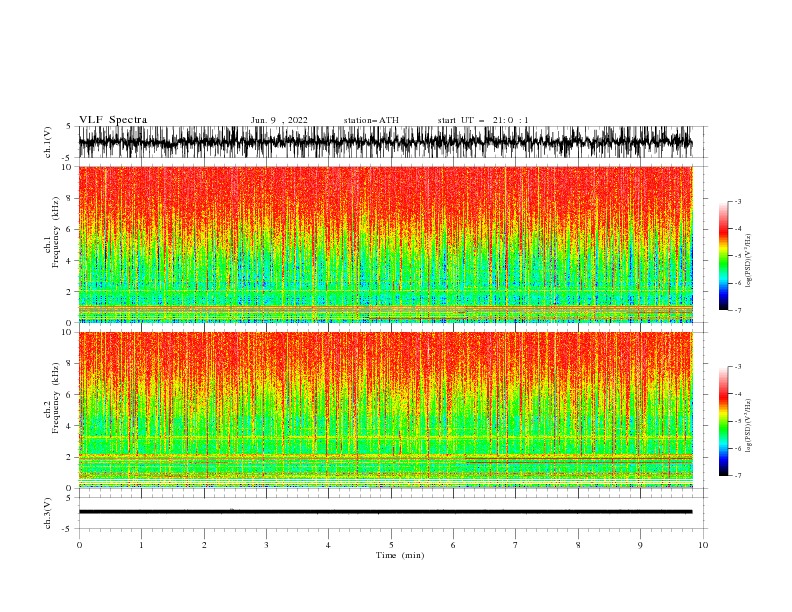The height and width of the screenshot is (612, 792).
Task: Click the "-3" label on ch.2 color bar
Action: coord(737,367)
